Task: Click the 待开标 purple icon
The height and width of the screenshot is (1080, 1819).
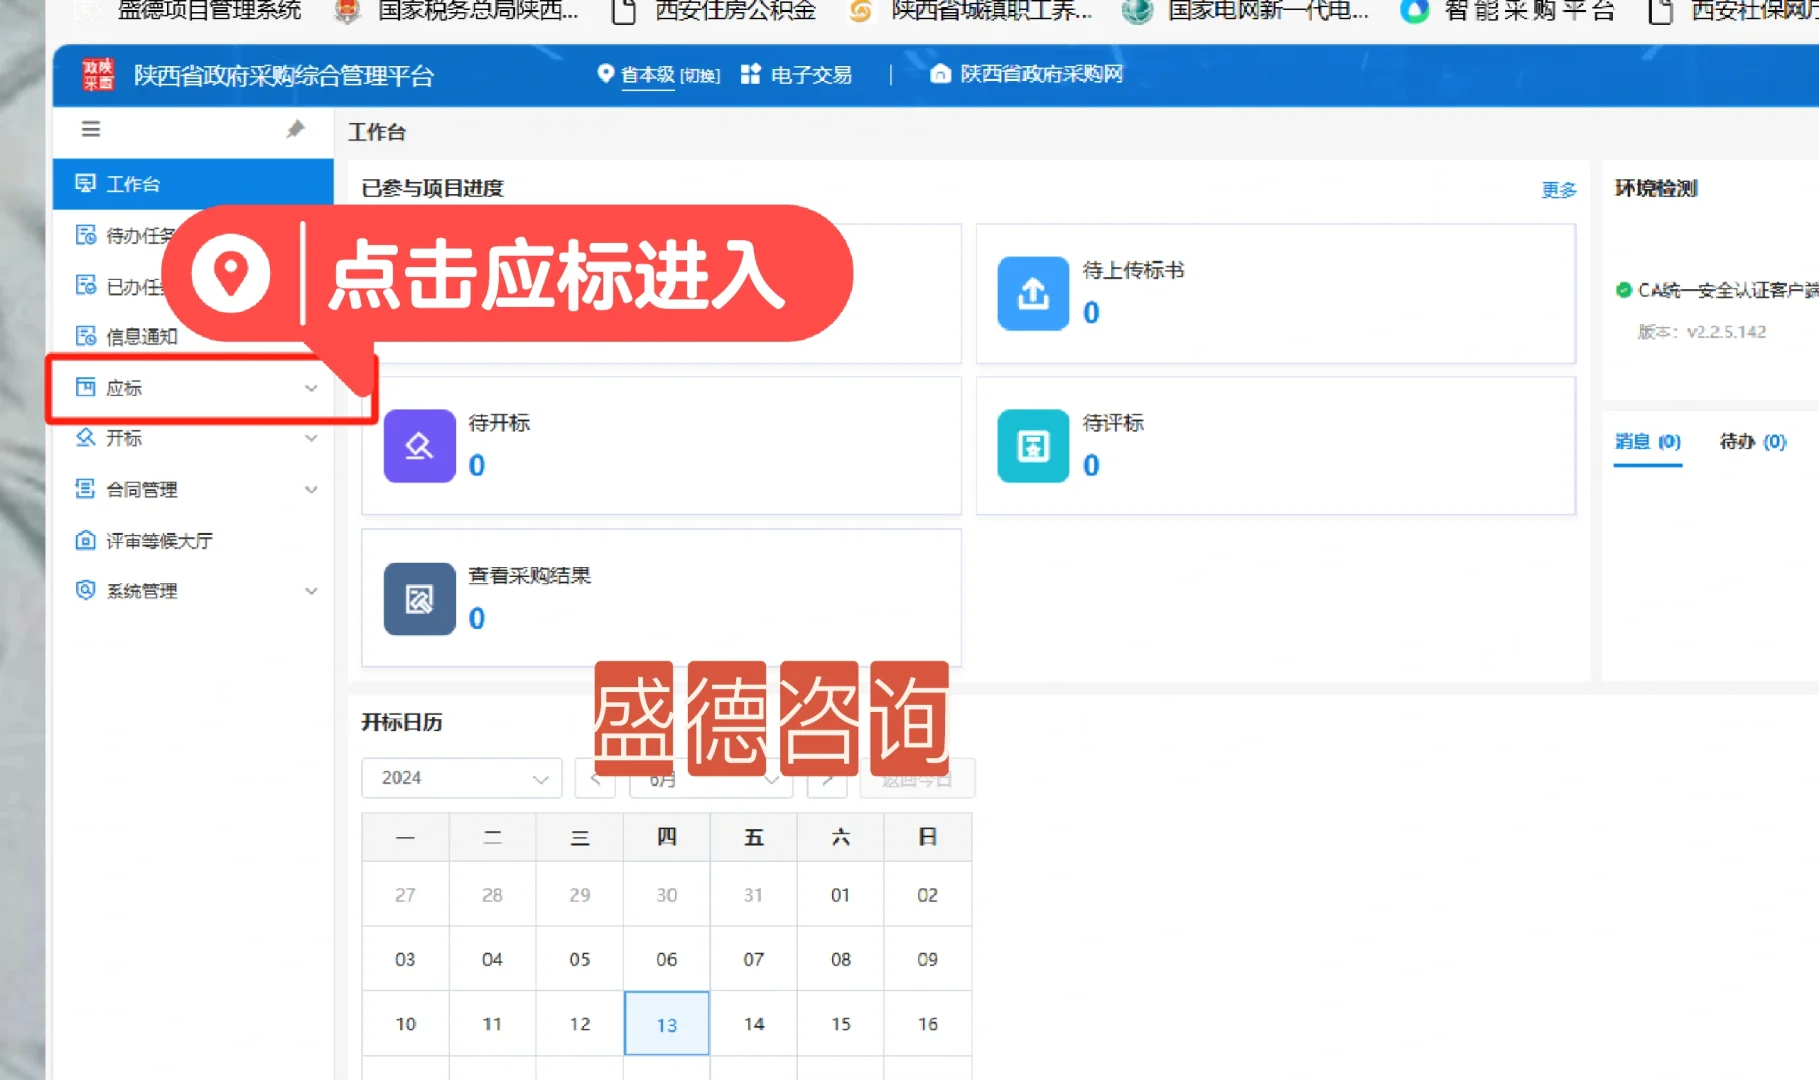Action: point(418,446)
